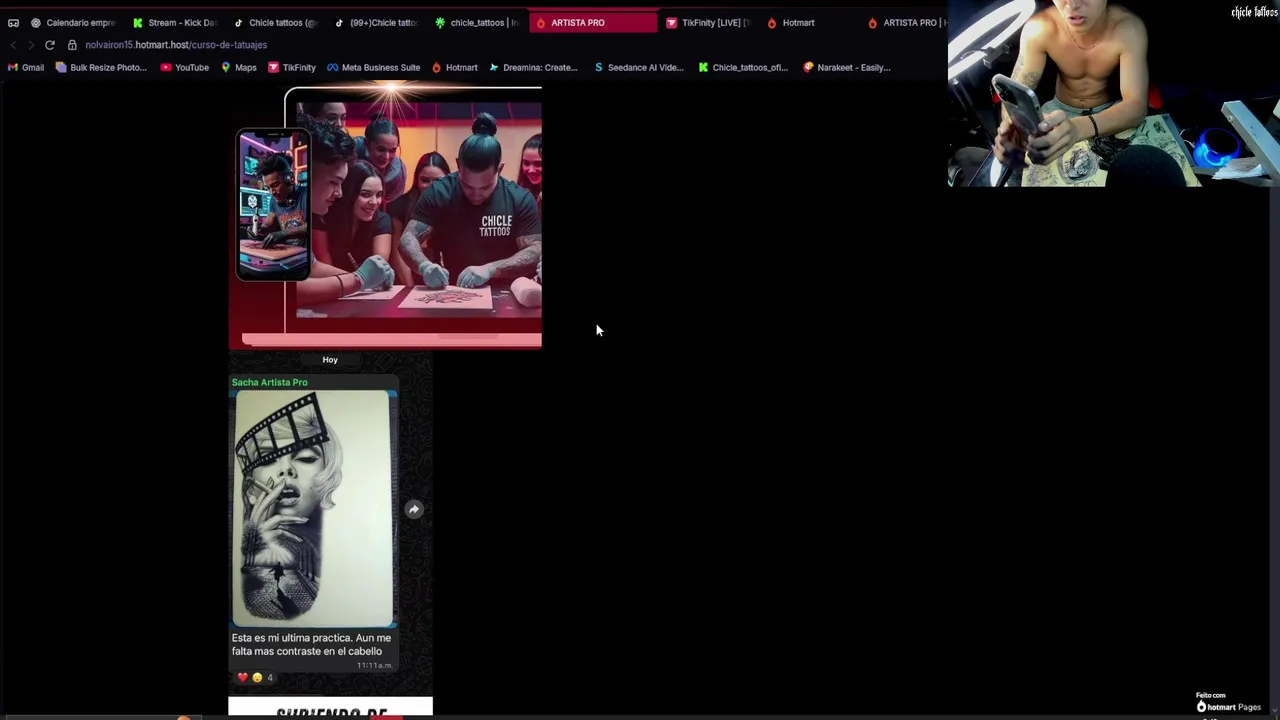
Task: Click the site lock icon in address bar
Action: click(x=72, y=45)
